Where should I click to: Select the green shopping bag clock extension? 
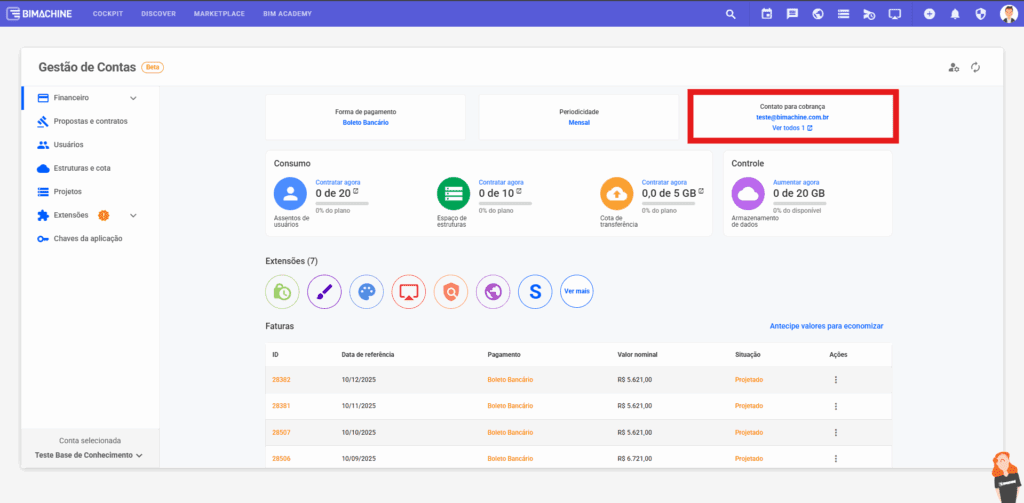(282, 292)
